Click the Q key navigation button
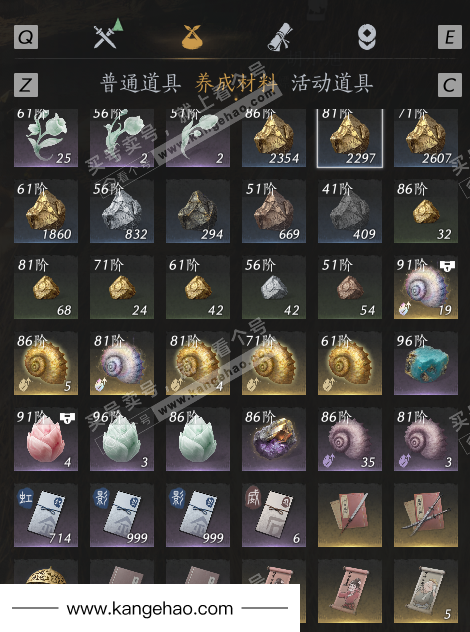The height and width of the screenshot is (632, 470). click(x=26, y=37)
